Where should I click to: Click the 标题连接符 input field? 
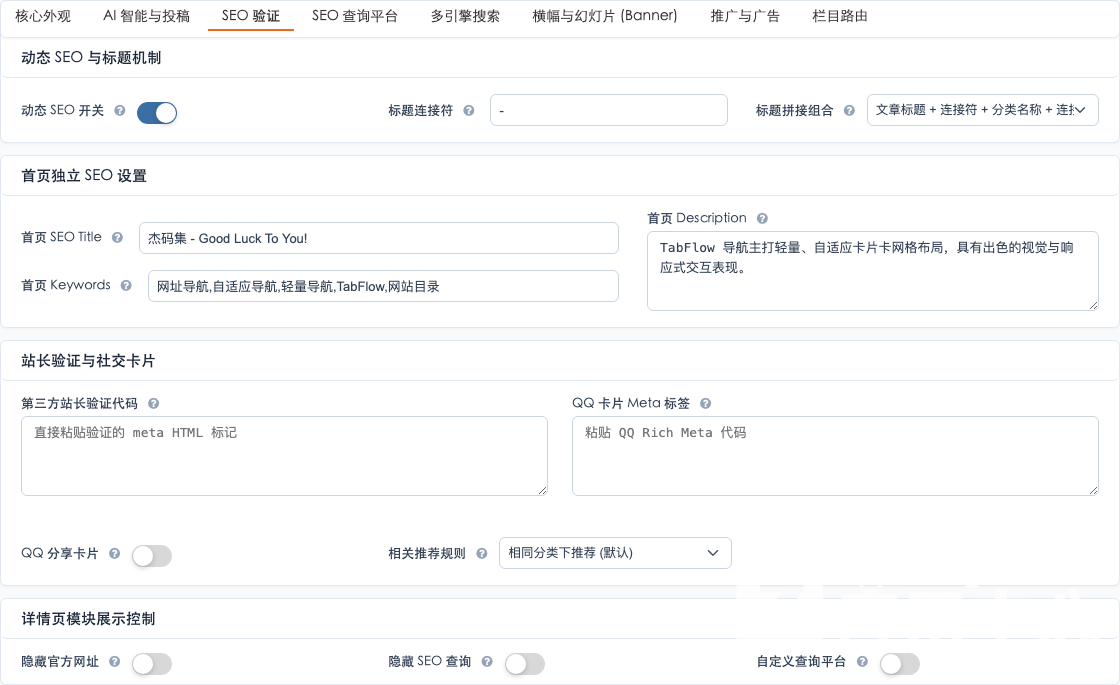click(609, 110)
